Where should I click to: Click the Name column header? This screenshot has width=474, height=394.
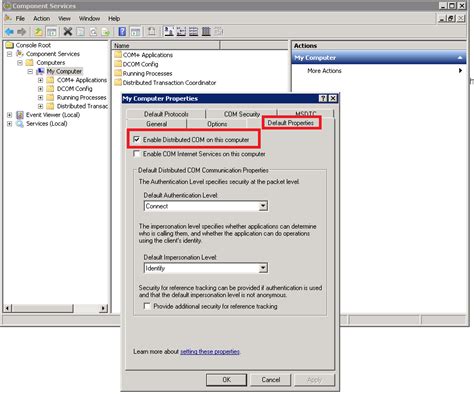click(166, 45)
